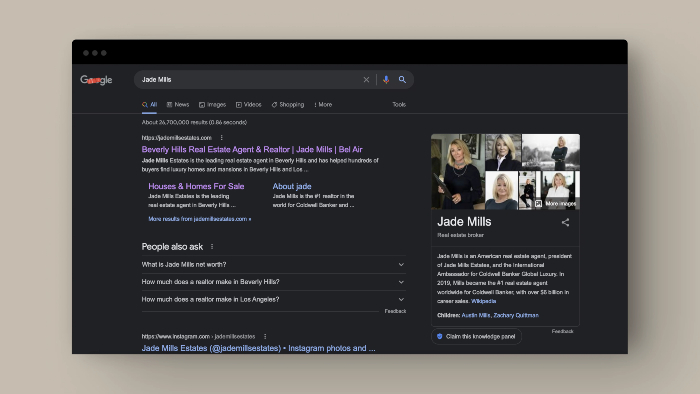Open Beverly Hills Real Estate Agent & Realtor result

[x=252, y=149]
